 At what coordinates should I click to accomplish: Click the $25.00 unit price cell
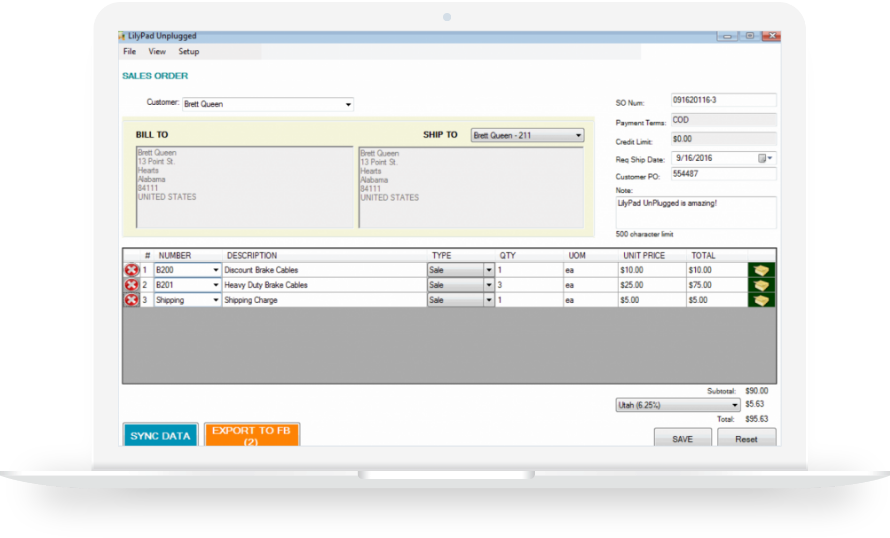[x=652, y=285]
